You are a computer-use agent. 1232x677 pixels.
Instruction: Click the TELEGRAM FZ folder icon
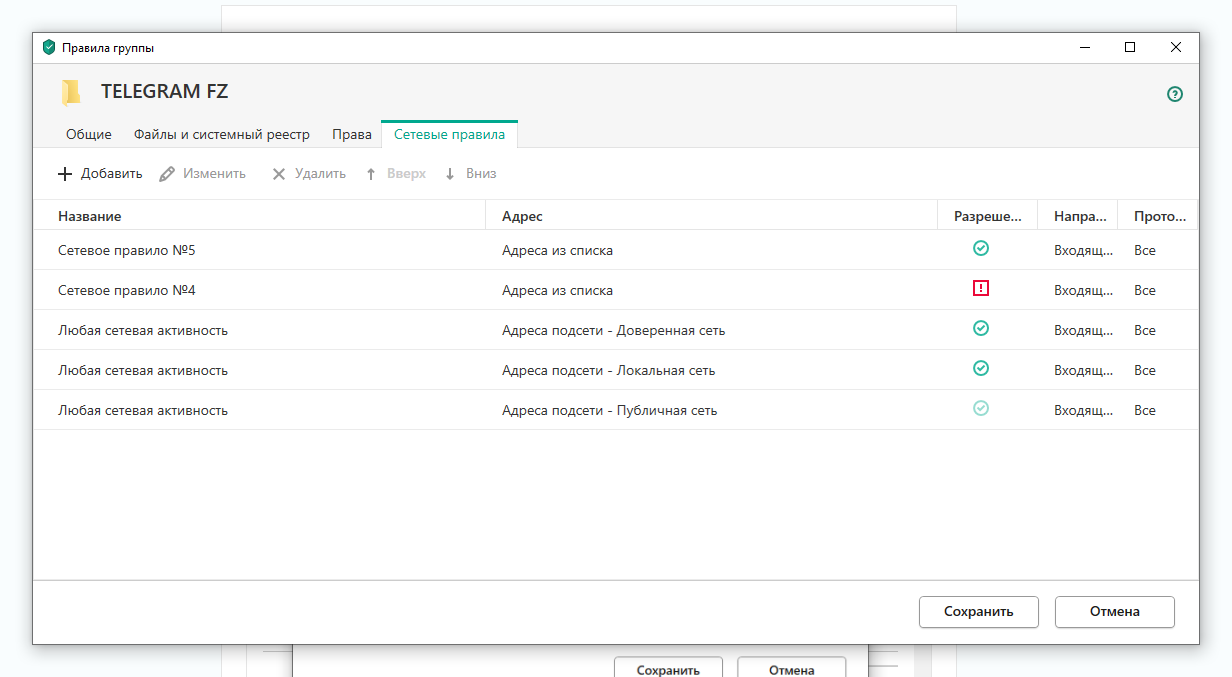click(x=70, y=92)
